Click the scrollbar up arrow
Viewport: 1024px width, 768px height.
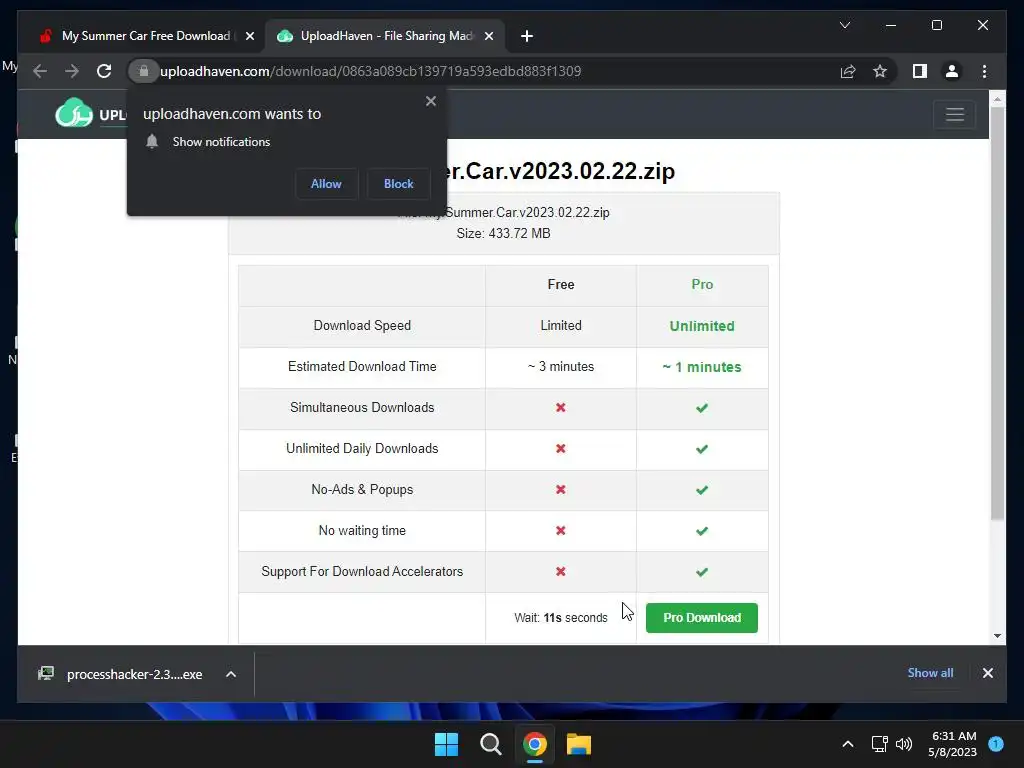pos(997,99)
